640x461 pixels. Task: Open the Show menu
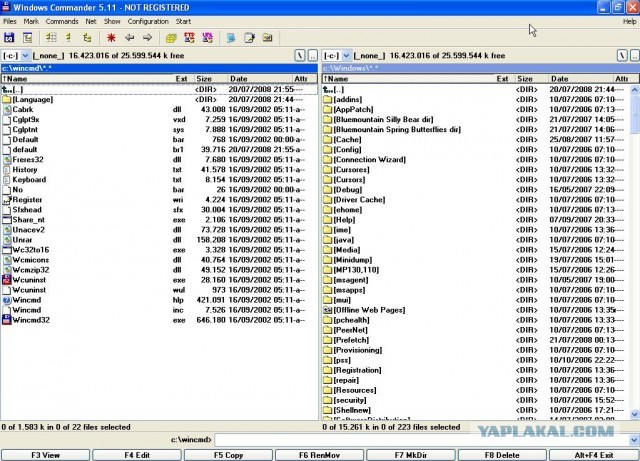(112, 21)
